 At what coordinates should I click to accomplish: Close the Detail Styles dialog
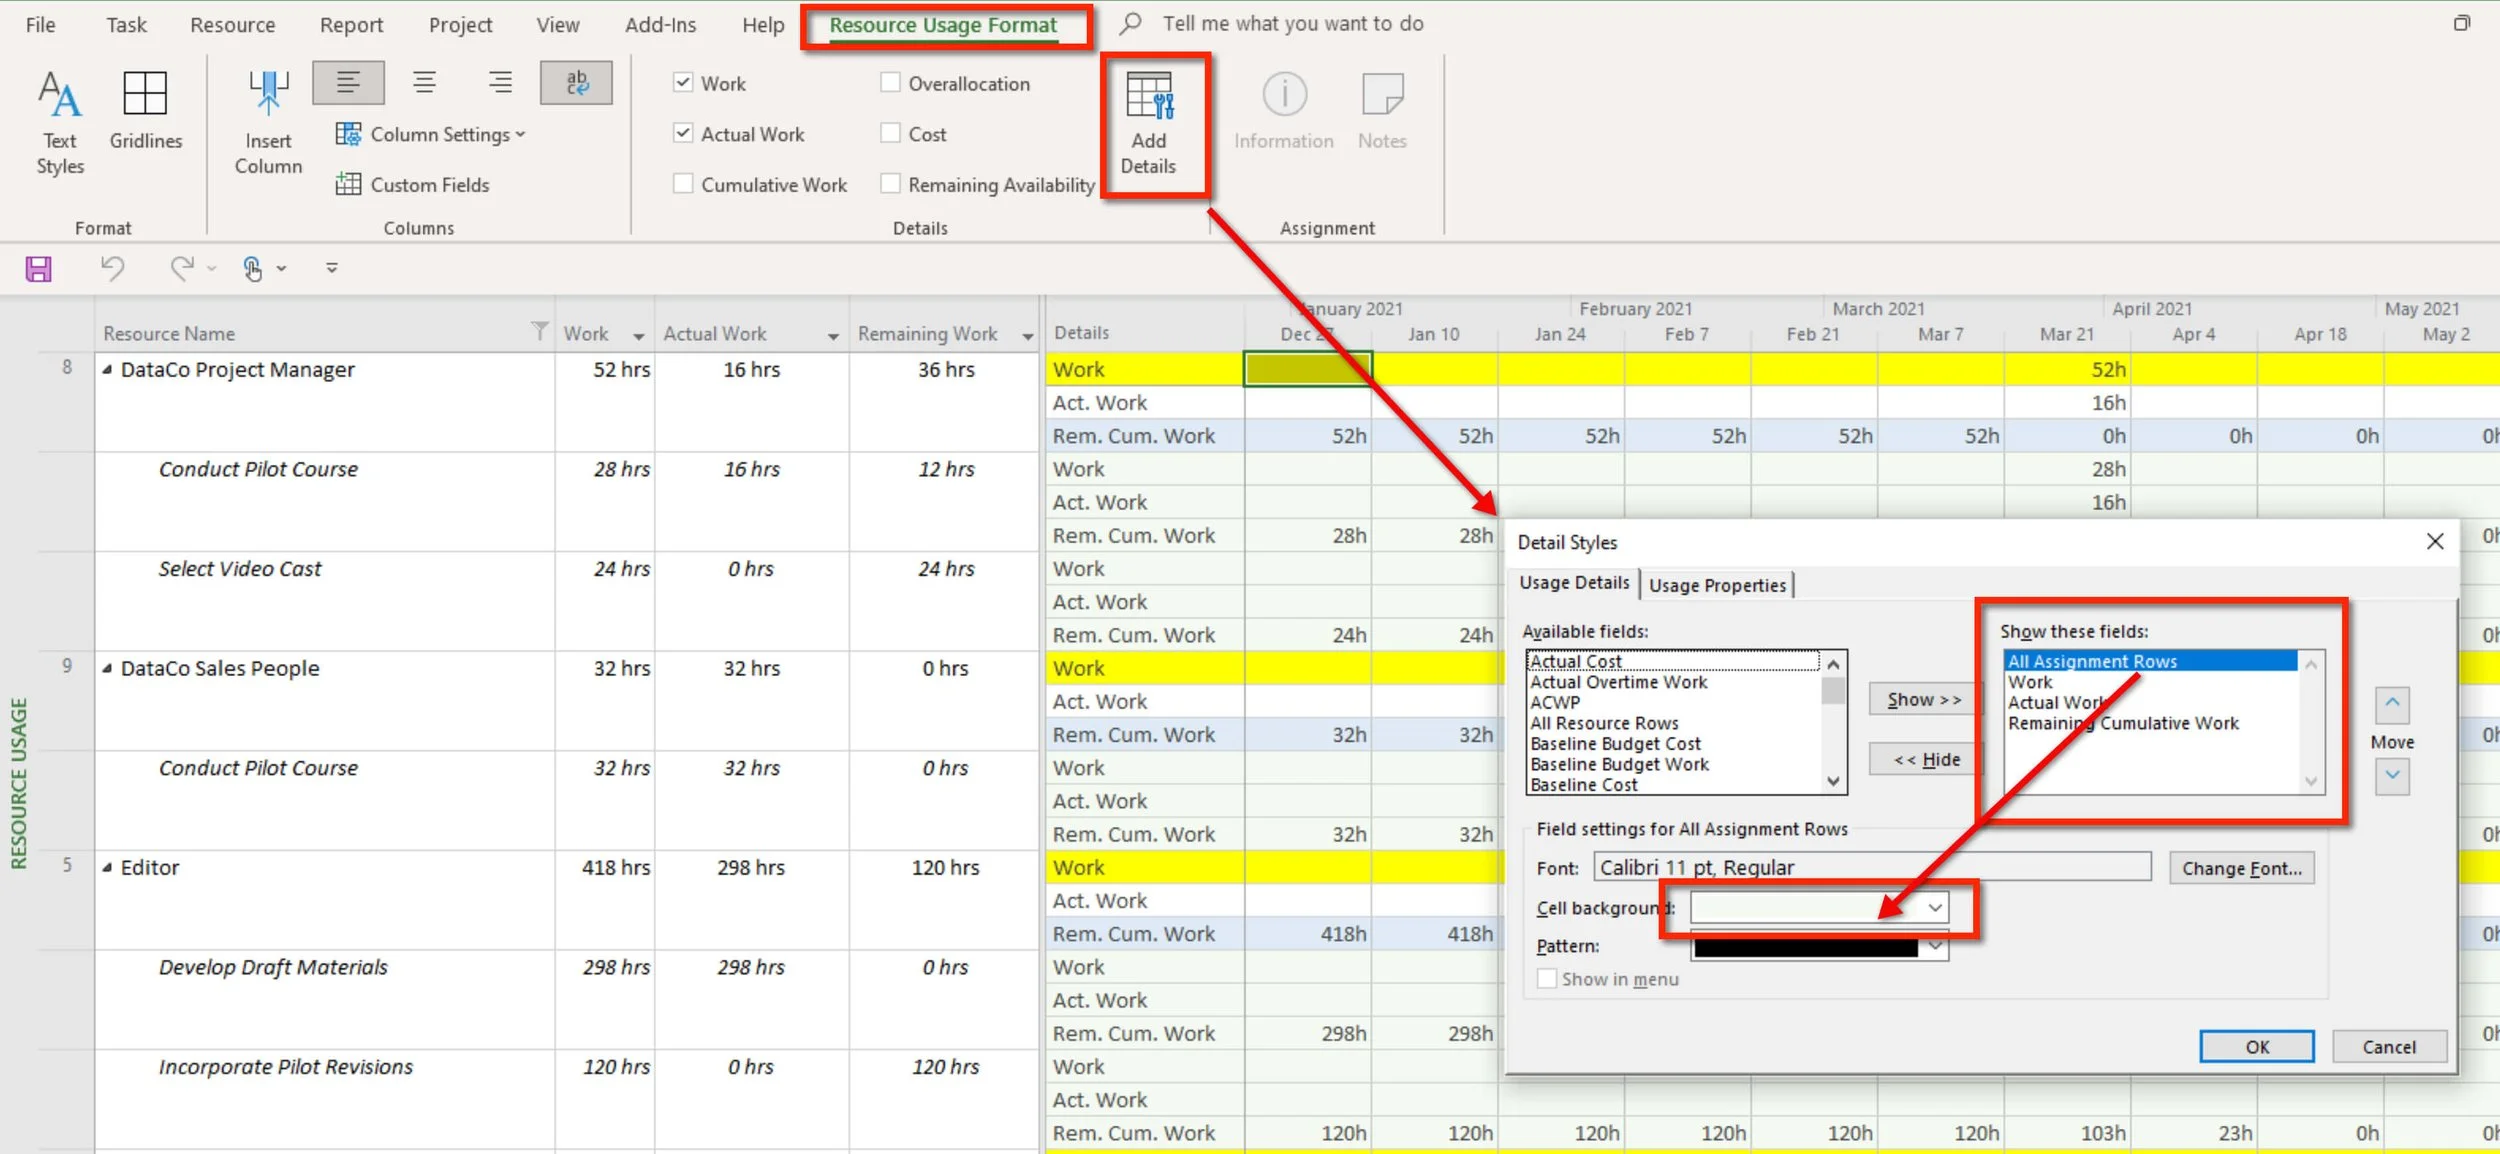(x=2435, y=541)
